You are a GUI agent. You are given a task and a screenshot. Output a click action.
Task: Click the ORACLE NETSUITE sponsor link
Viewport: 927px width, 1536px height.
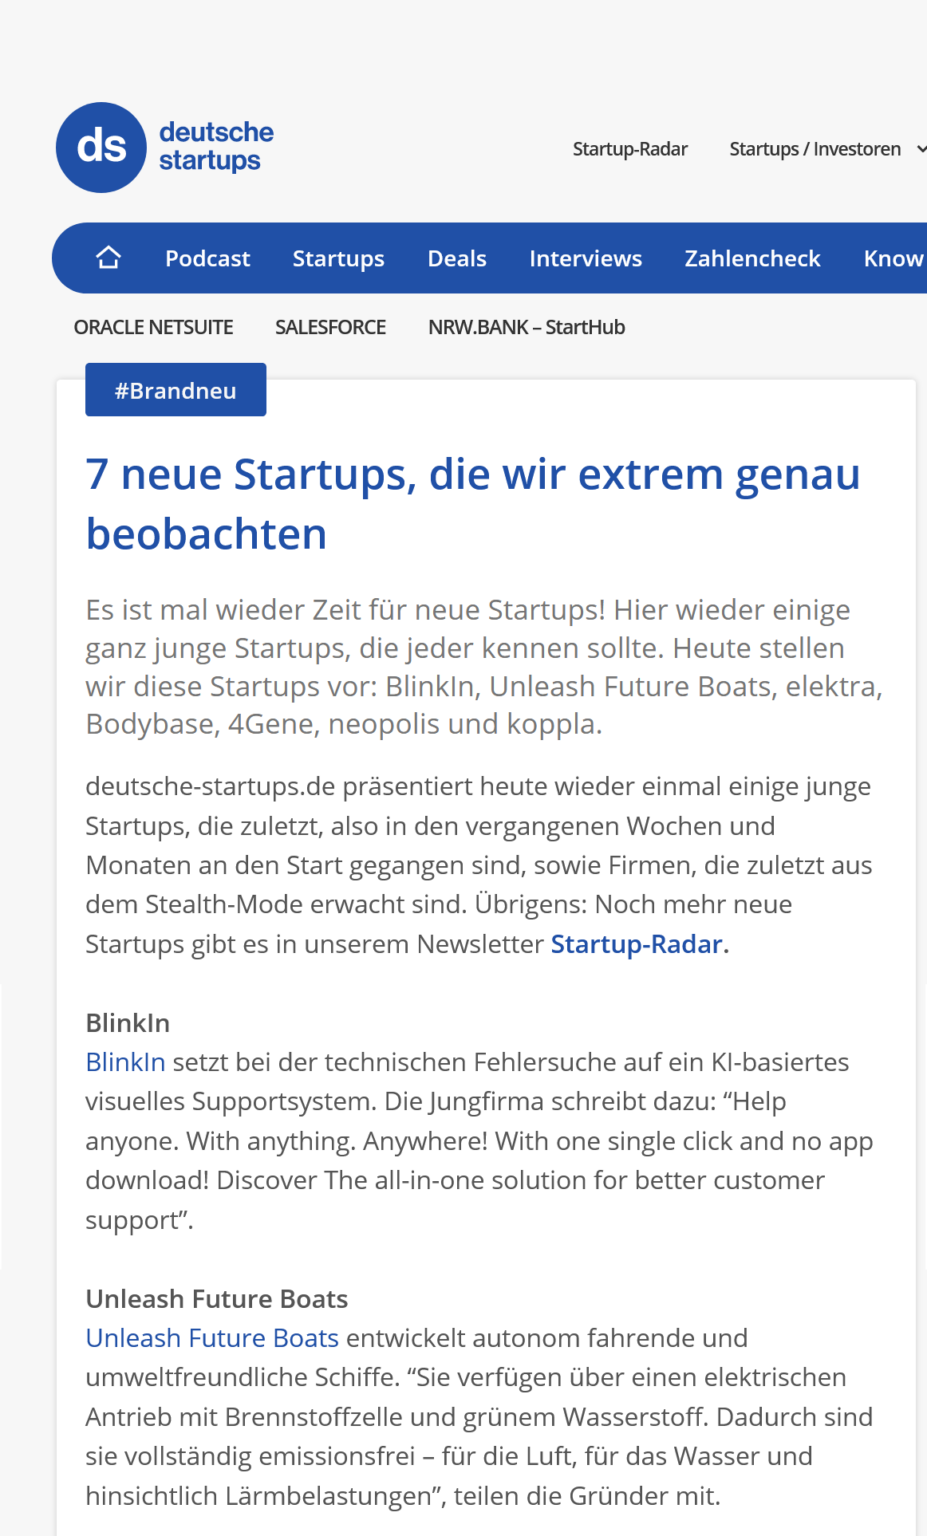[x=153, y=327]
